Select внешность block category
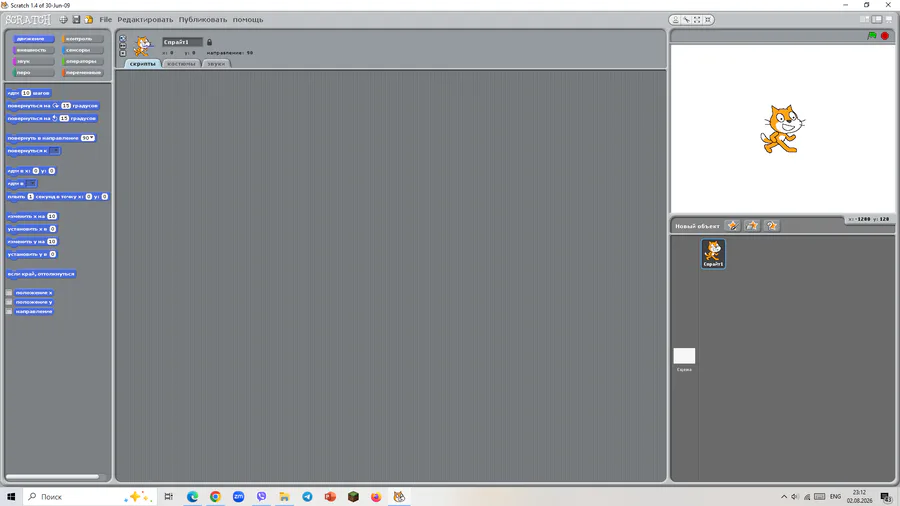 click(33, 50)
